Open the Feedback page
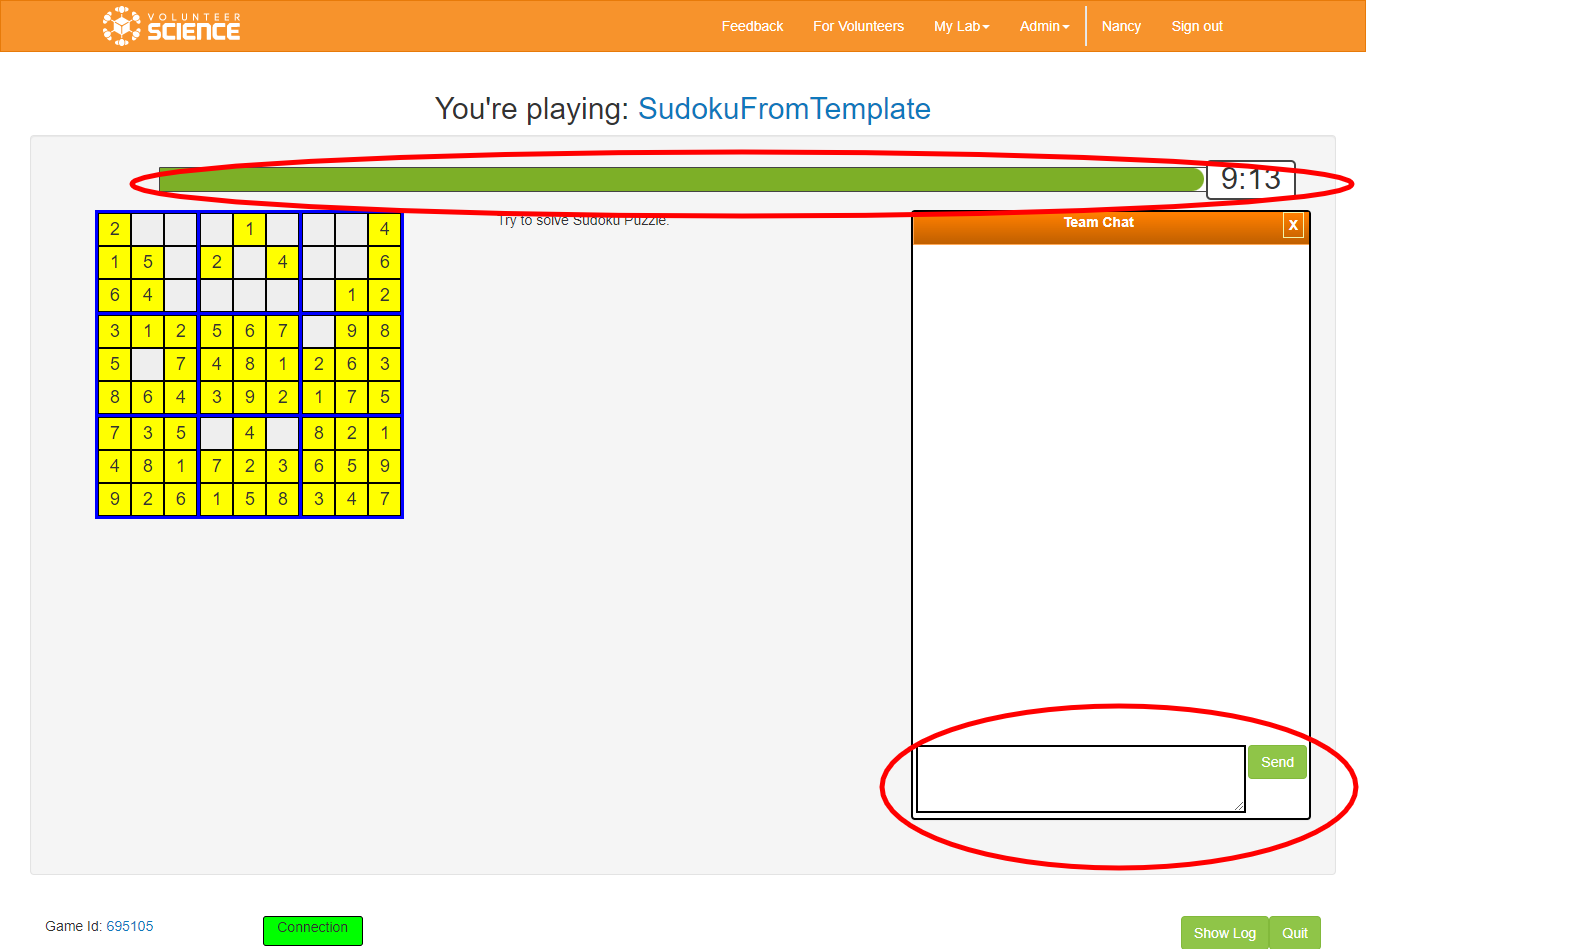 tap(752, 26)
